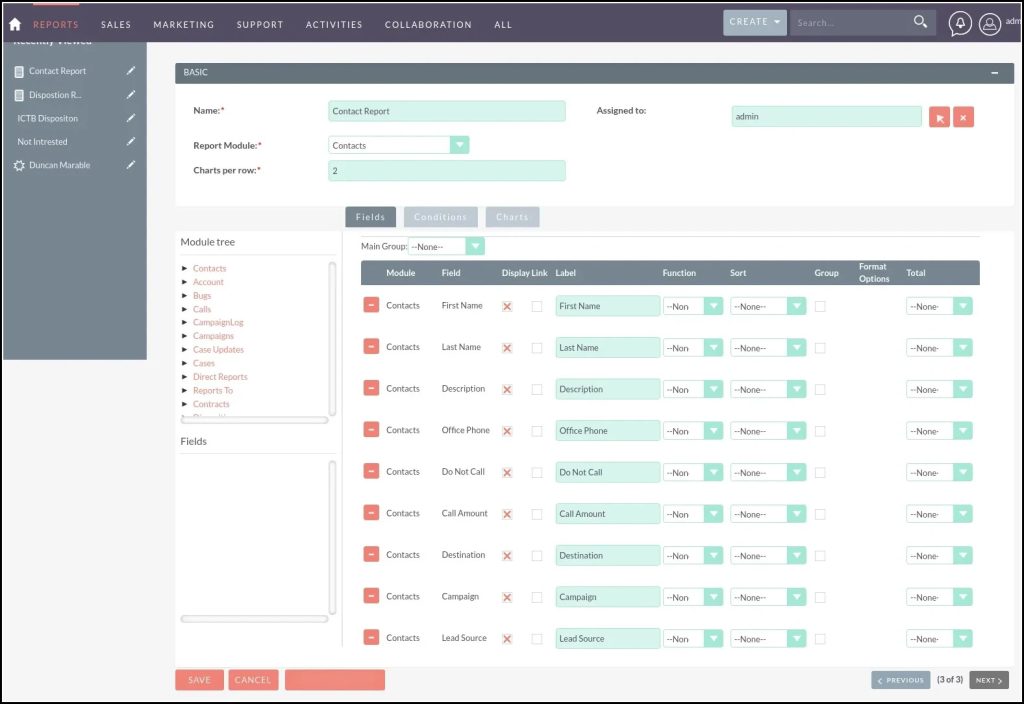The image size is (1024, 704).
Task: Open the Main Group dropdown
Action: [474, 246]
